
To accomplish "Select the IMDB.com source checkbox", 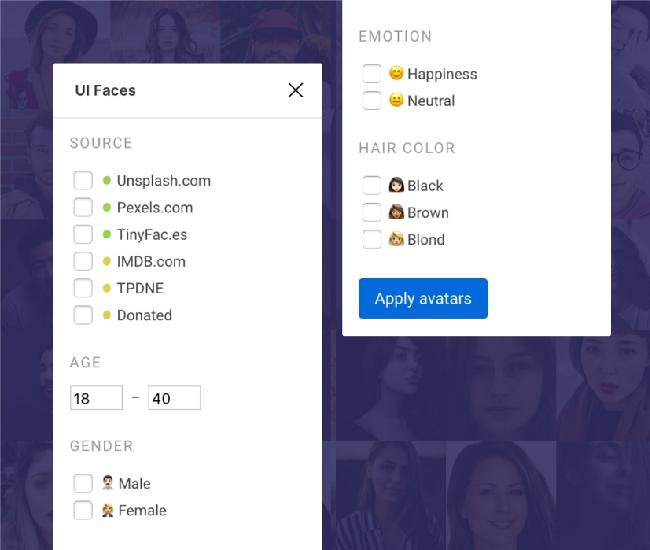I will (83, 262).
